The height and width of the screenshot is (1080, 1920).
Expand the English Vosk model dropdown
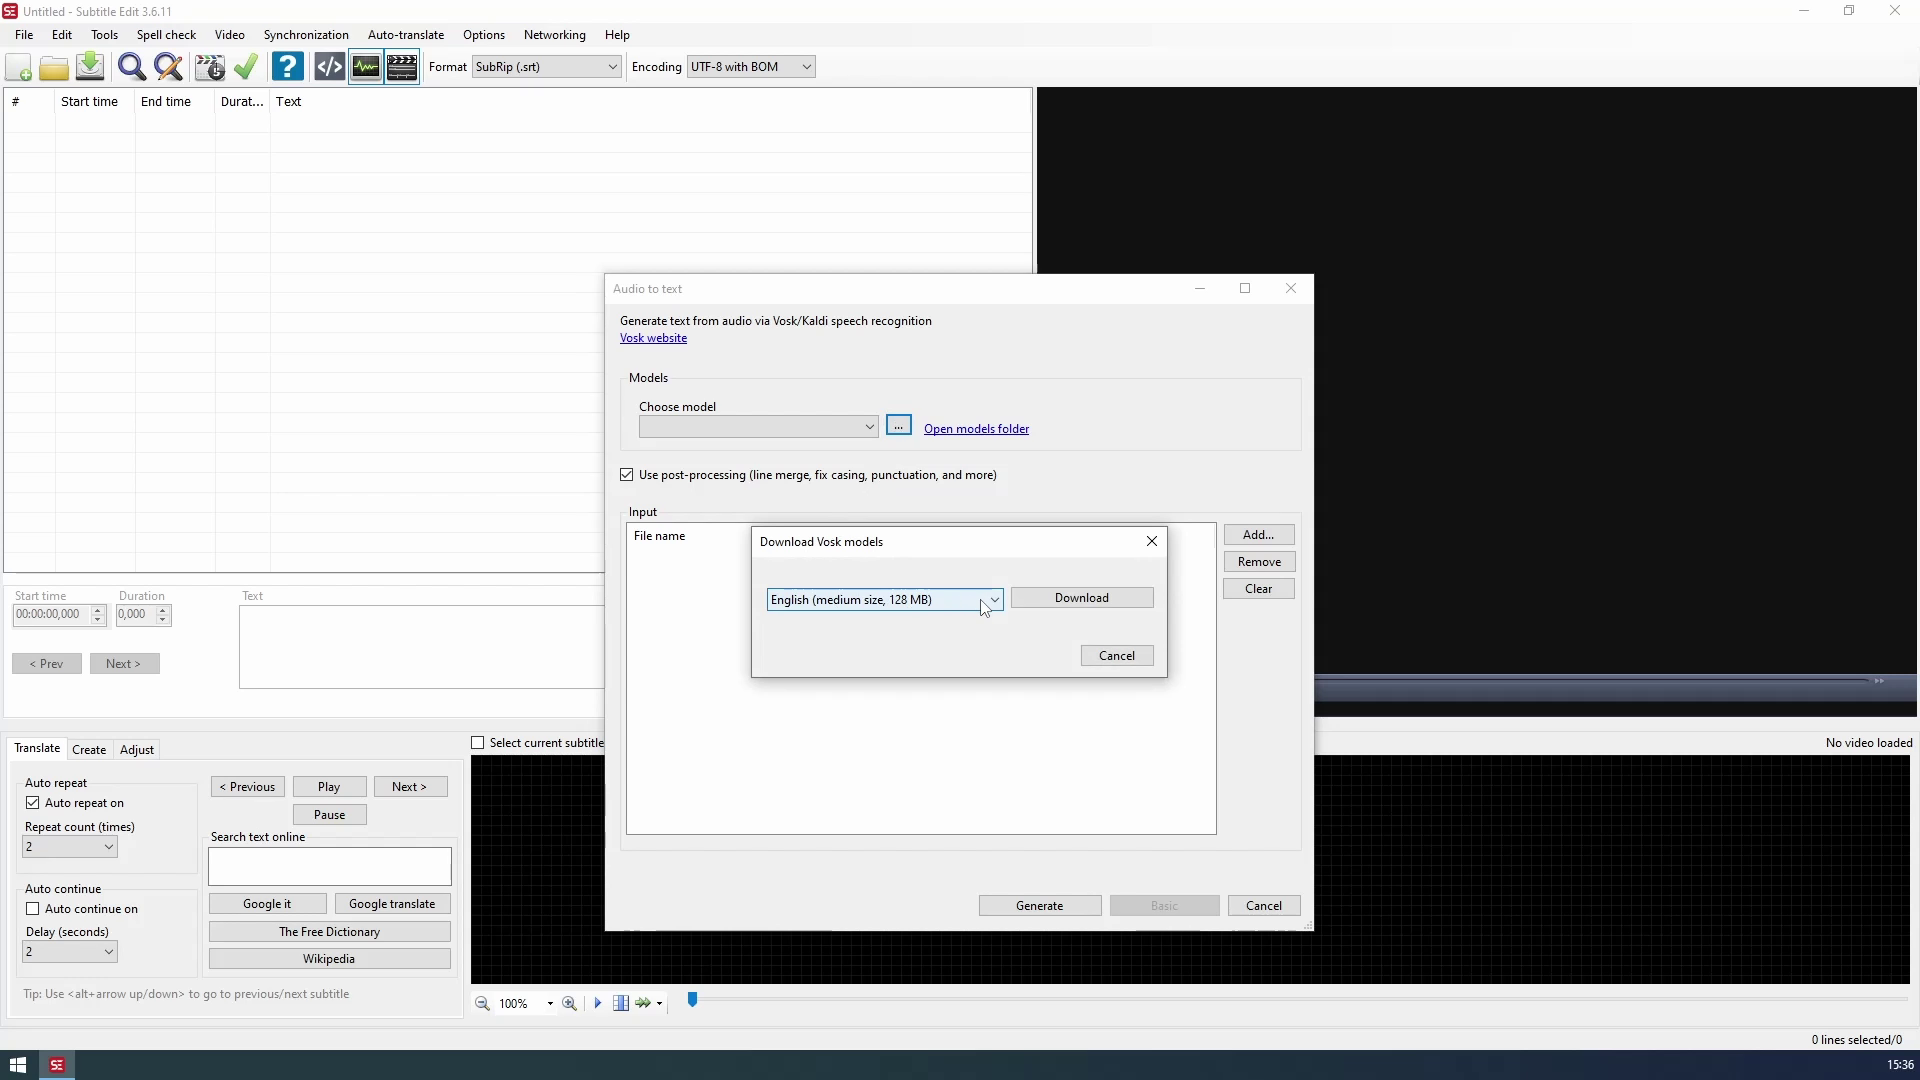[994, 600]
